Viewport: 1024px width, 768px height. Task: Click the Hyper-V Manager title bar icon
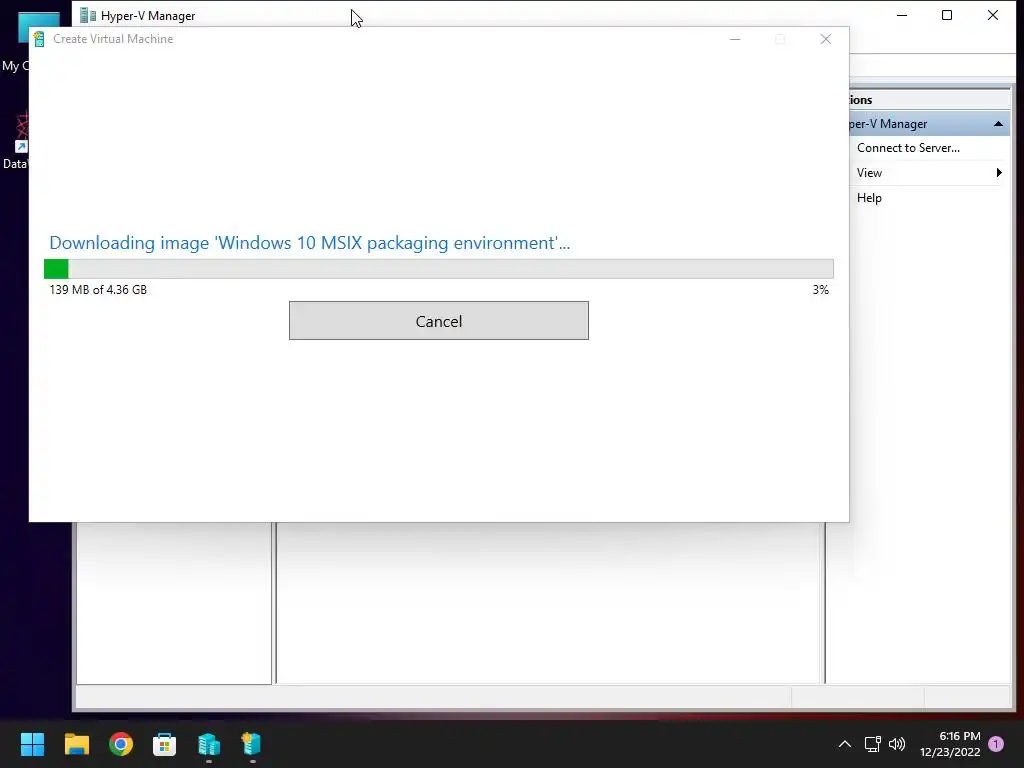88,15
